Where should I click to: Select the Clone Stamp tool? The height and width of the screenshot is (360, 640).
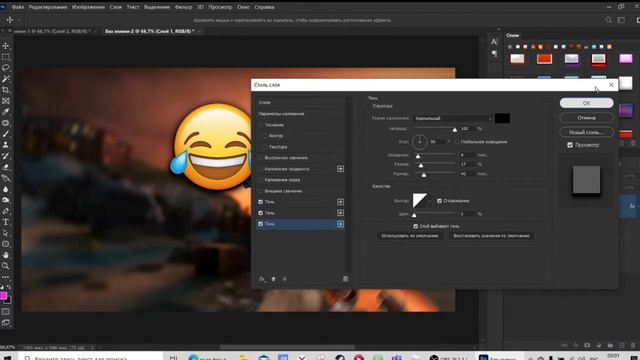6,145
